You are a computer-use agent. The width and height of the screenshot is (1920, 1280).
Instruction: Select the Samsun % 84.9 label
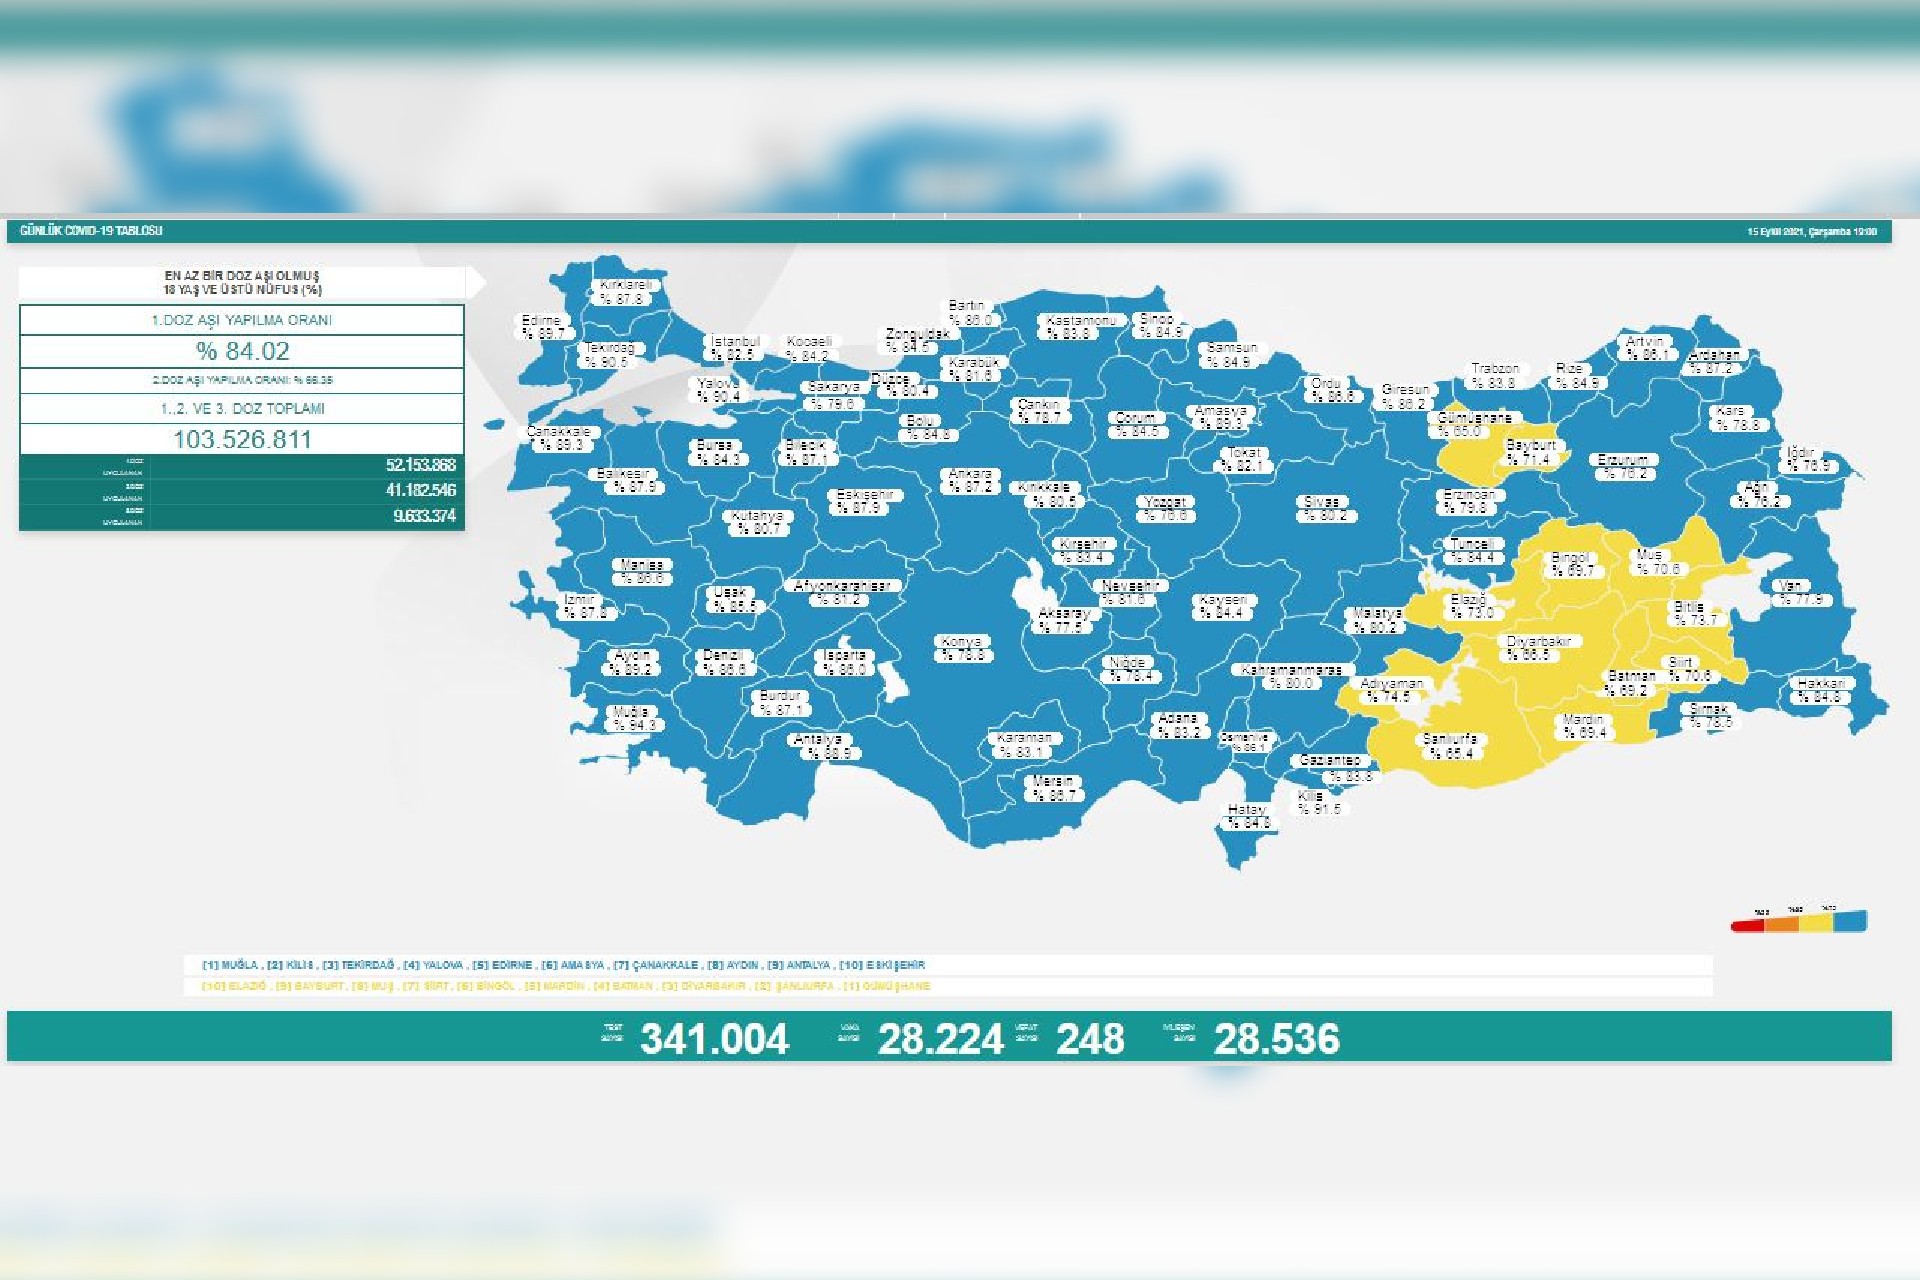click(x=1231, y=355)
